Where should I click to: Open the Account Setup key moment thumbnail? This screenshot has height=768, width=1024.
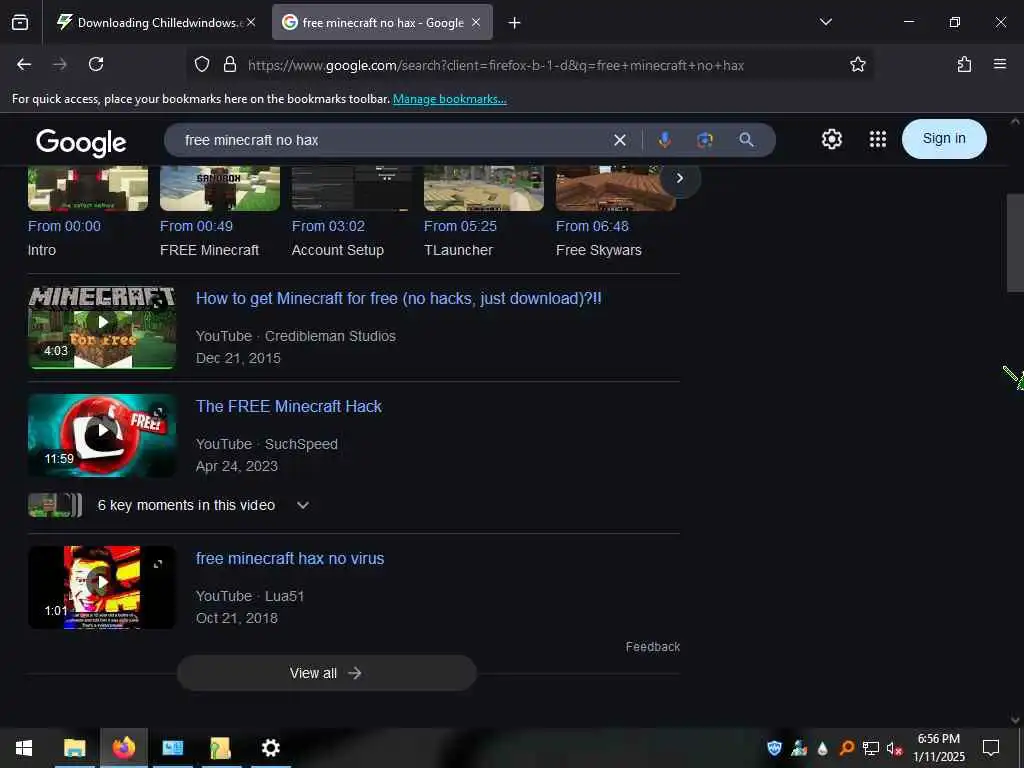point(351,188)
